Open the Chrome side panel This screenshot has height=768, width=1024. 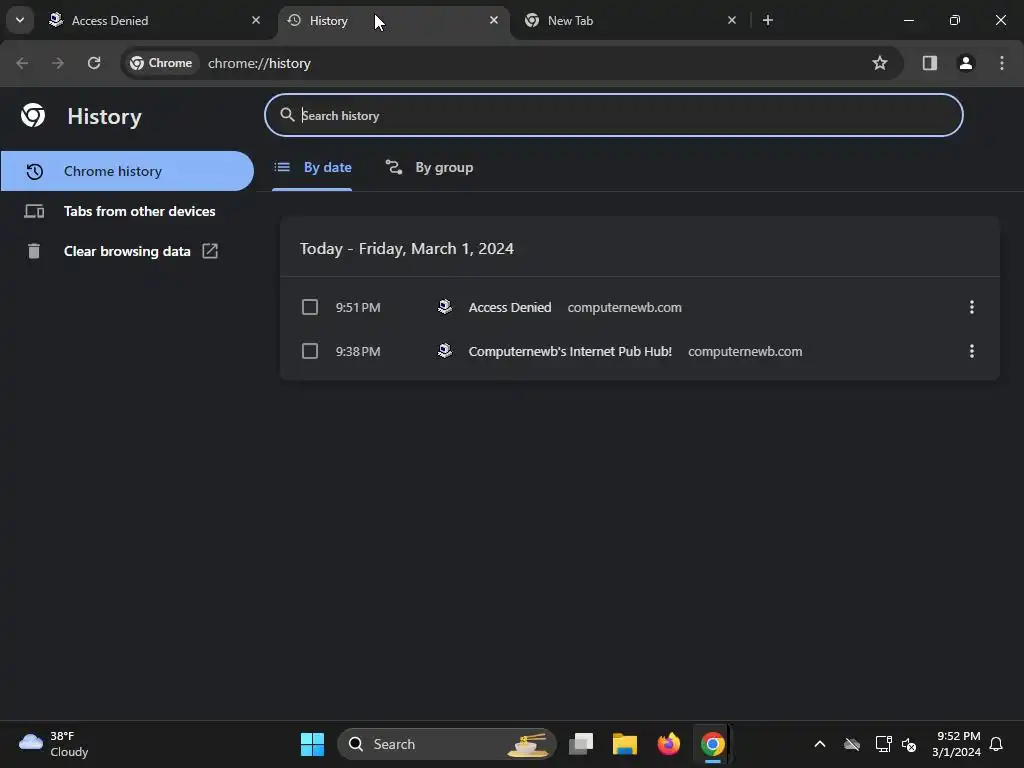click(x=929, y=63)
